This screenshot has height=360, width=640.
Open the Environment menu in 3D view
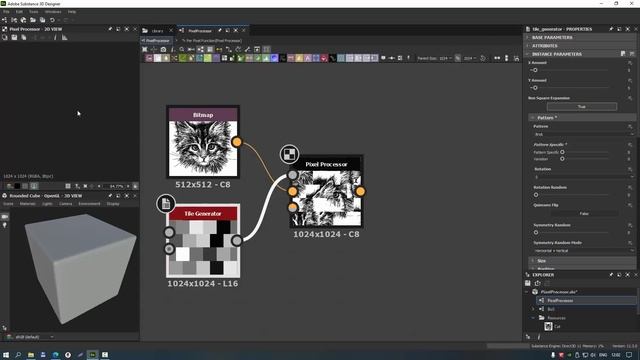[89, 204]
